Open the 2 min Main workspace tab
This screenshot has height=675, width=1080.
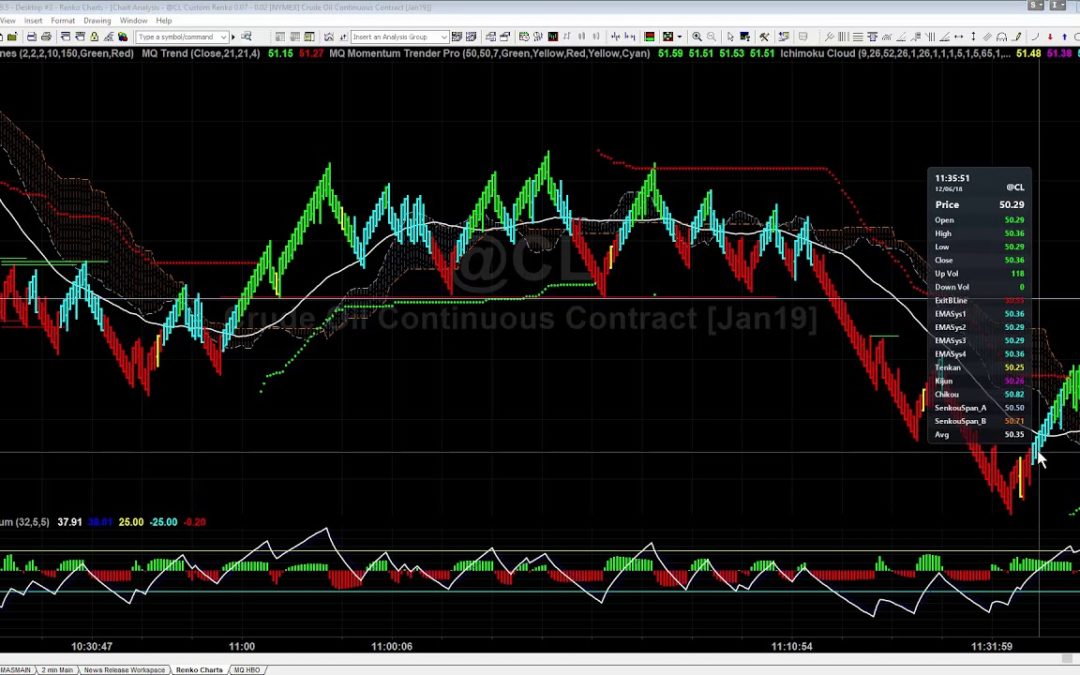click(58, 669)
